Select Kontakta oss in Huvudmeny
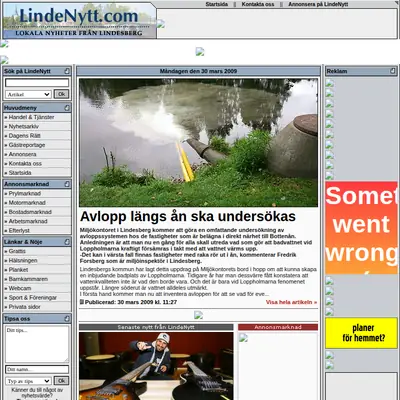This screenshot has width=400, height=400. coord(25,164)
